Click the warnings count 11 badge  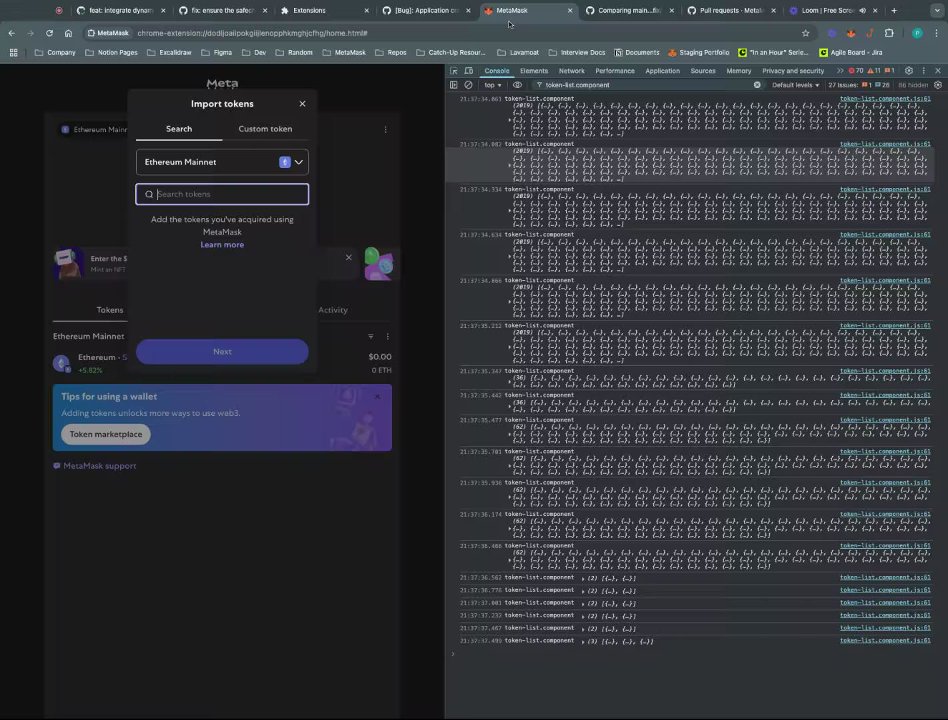click(874, 71)
